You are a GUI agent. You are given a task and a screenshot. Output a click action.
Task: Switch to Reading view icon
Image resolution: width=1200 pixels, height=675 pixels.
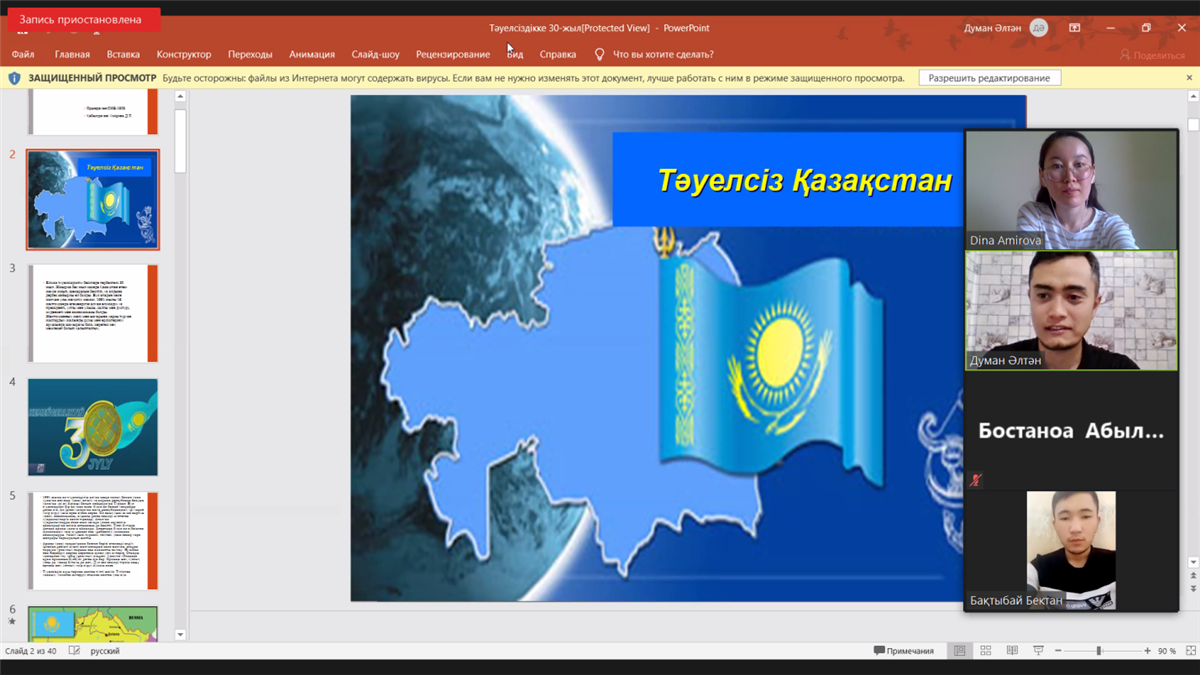pos(1012,651)
